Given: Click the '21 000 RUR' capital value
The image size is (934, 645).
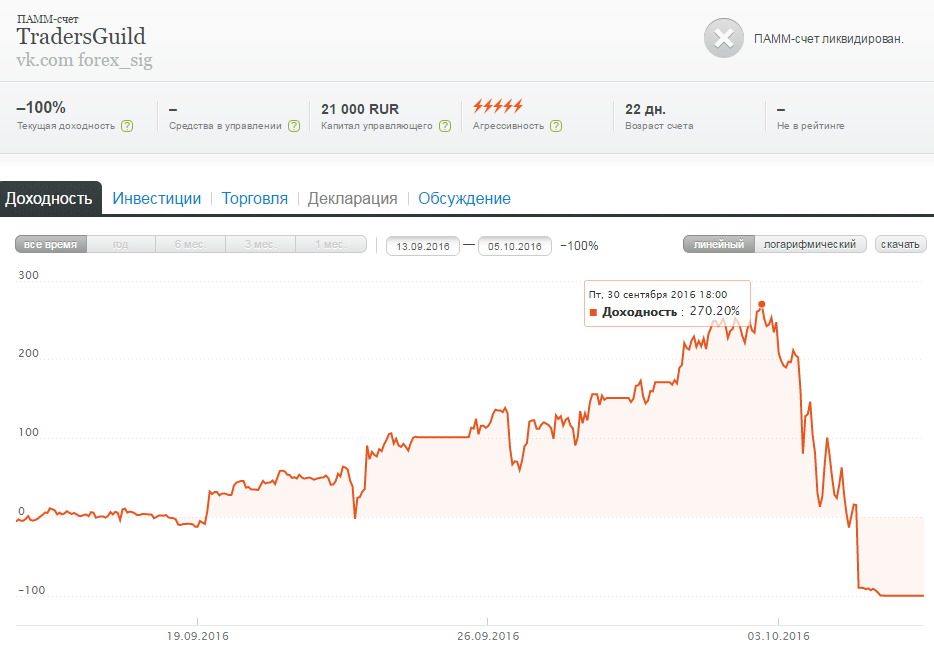Looking at the screenshot, I should 360,109.
